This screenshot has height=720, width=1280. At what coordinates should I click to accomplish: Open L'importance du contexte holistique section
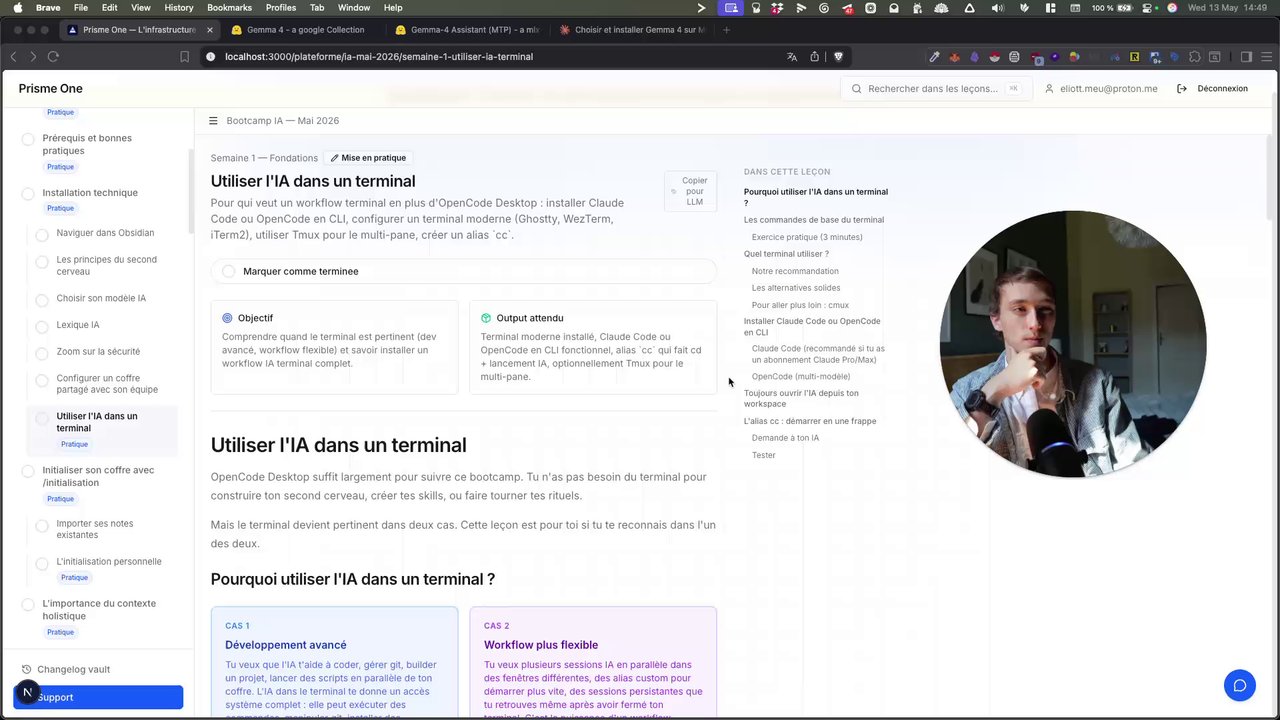click(x=99, y=610)
